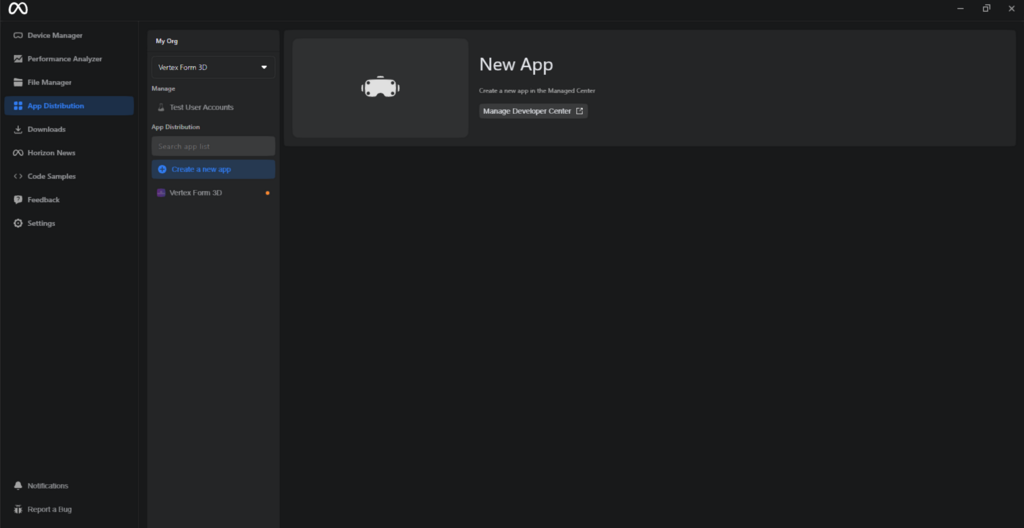The image size is (1024, 528).
Task: Click the Manage Developer Center button
Action: pos(533,111)
